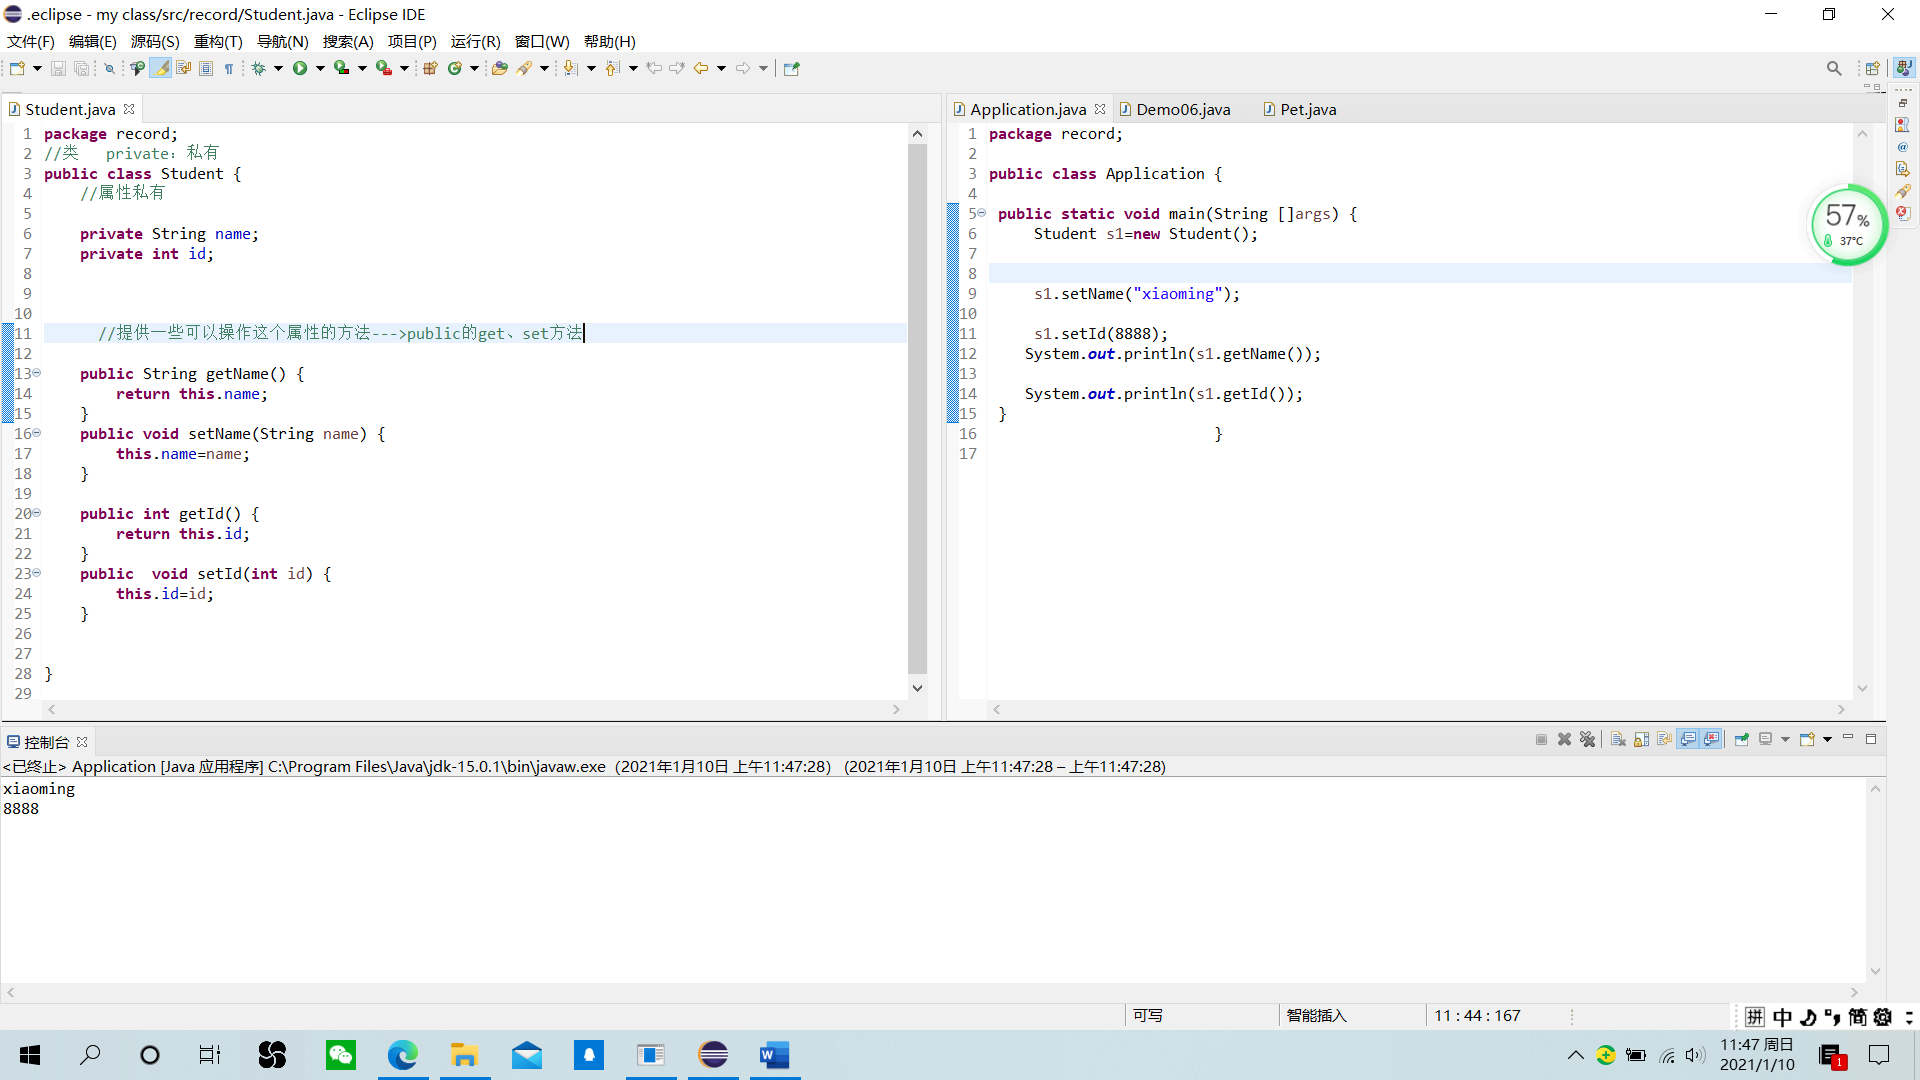Collapse the getName method fold marker
Screen dimensions: 1920x1080
[37, 373]
